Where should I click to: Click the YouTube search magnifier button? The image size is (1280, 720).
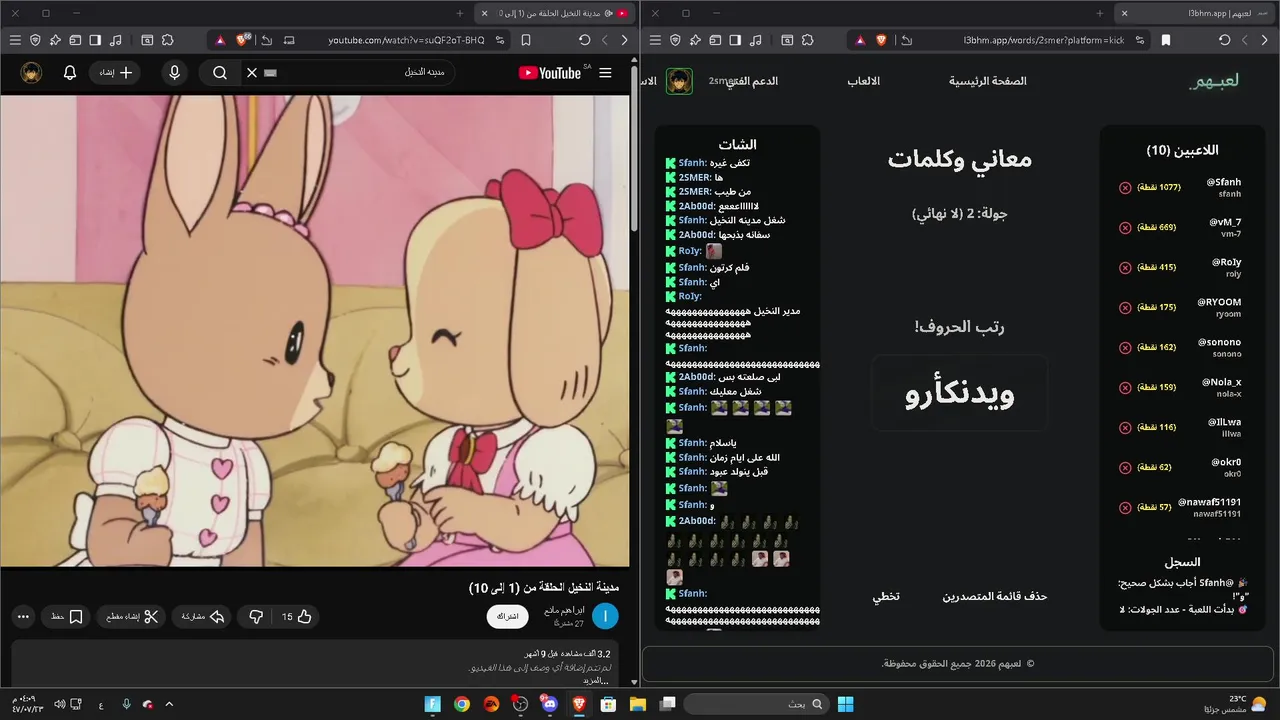(220, 73)
